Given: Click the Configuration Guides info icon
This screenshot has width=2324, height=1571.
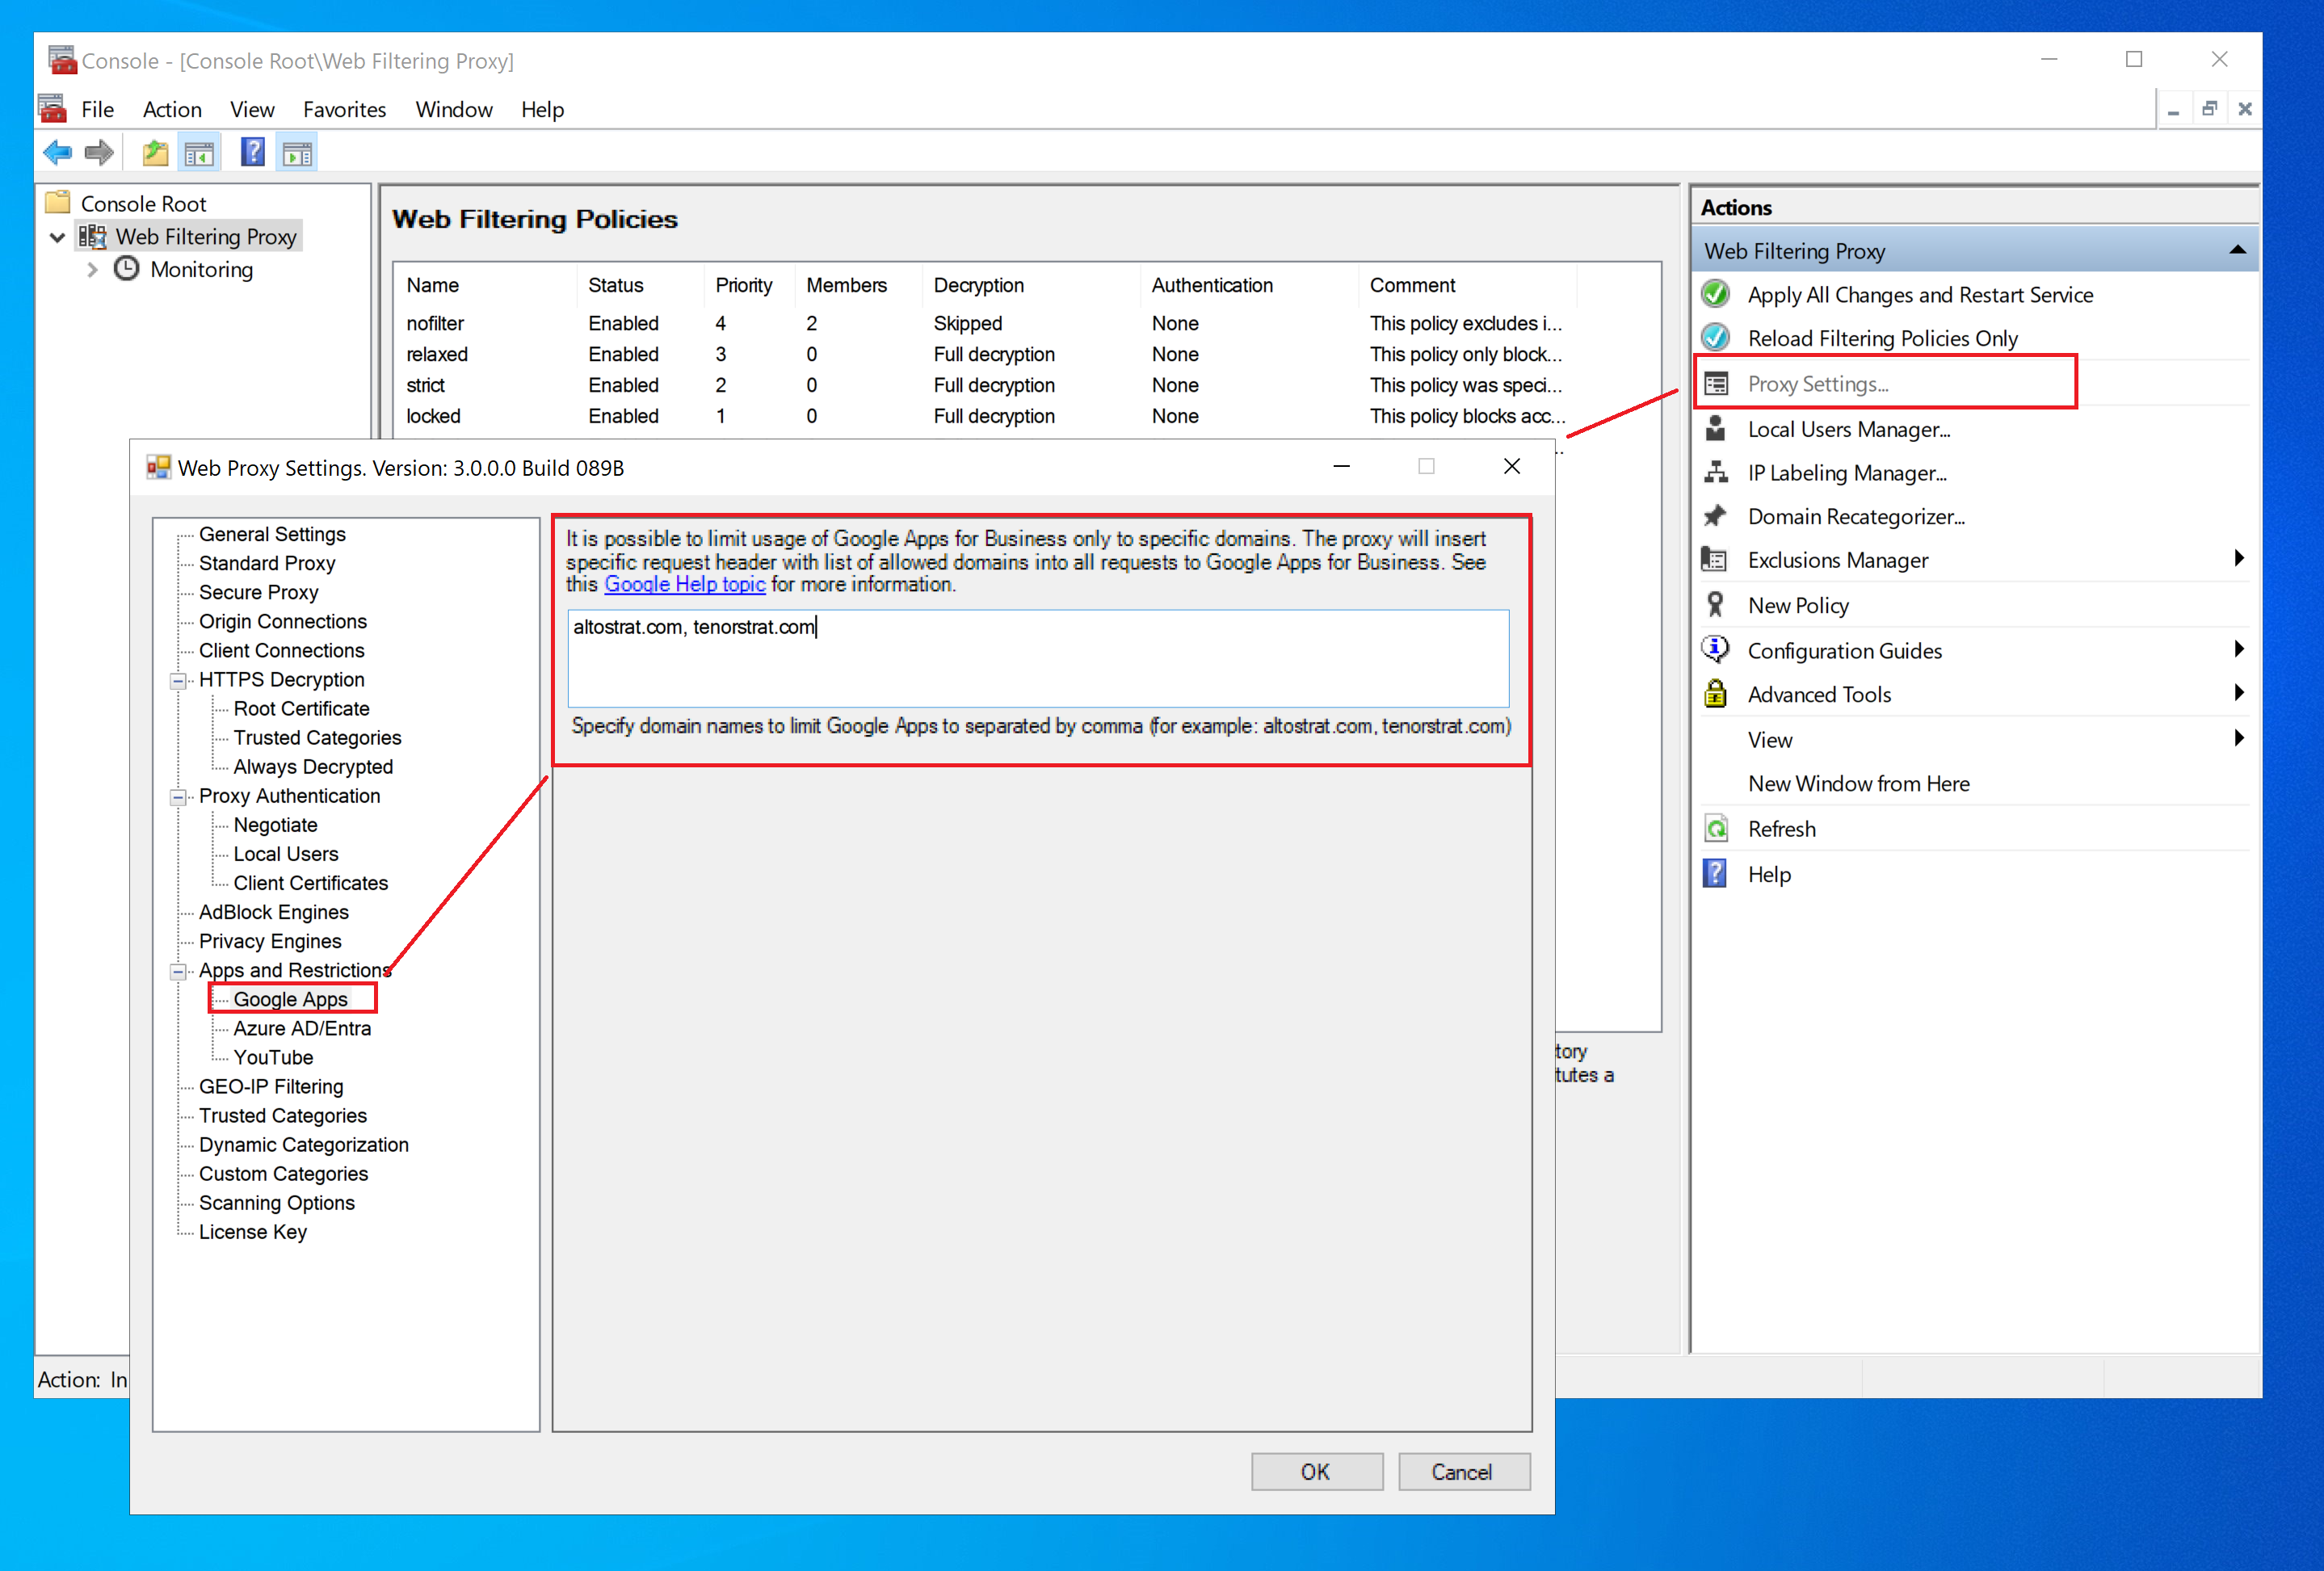Looking at the screenshot, I should (x=1715, y=650).
